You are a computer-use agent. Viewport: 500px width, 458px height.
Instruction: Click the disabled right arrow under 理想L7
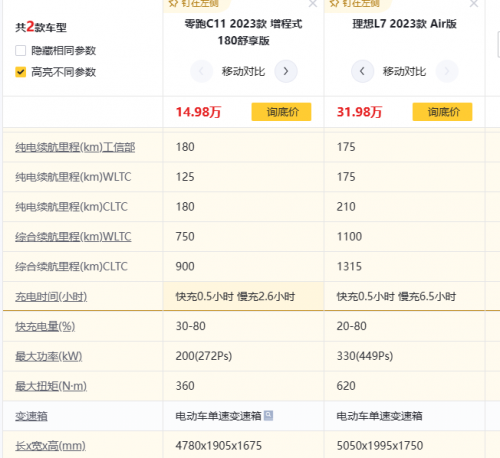(x=447, y=71)
